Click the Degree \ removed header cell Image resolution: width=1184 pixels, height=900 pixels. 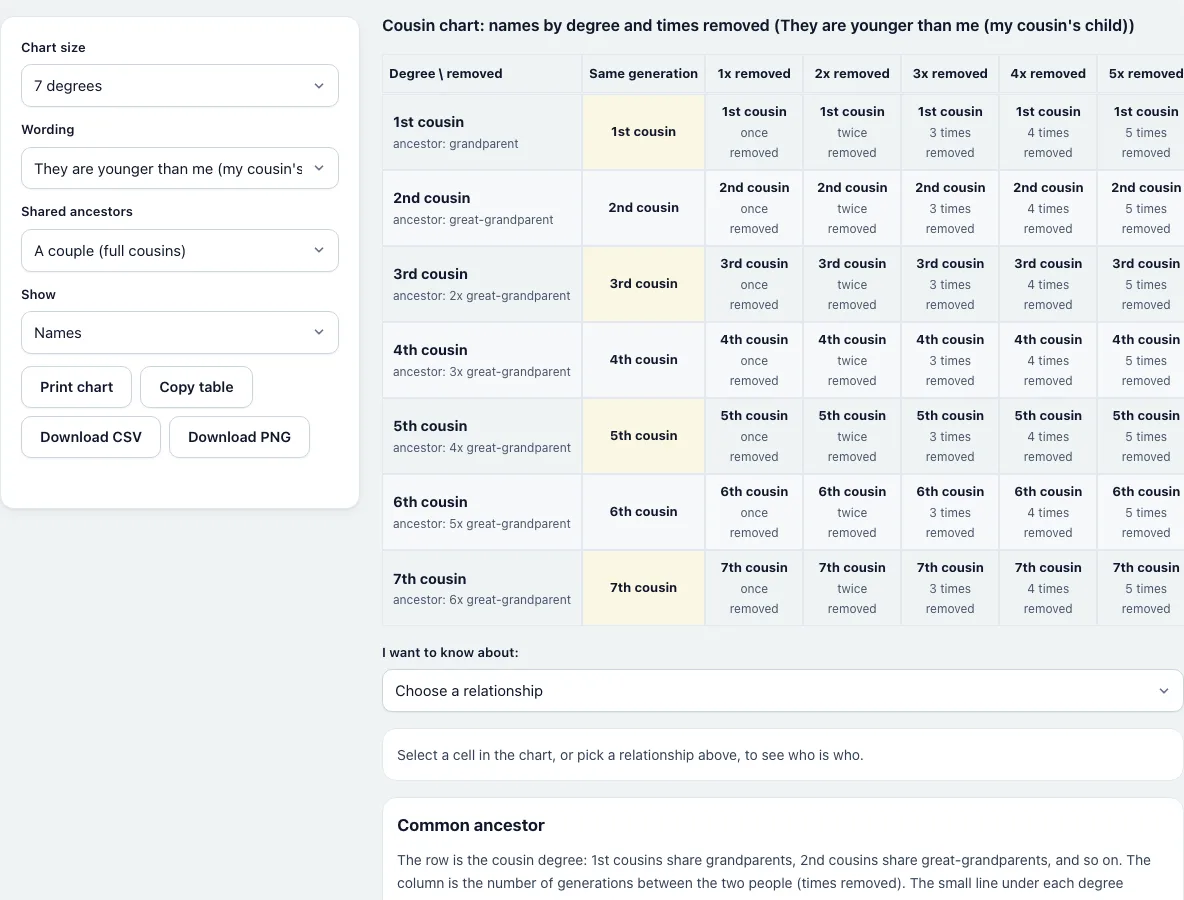coord(482,73)
